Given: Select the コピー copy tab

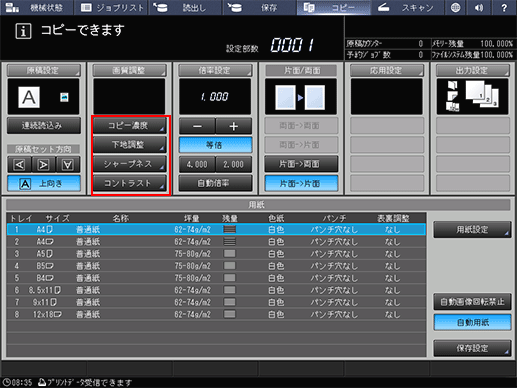Looking at the screenshot, I should [x=333, y=7].
